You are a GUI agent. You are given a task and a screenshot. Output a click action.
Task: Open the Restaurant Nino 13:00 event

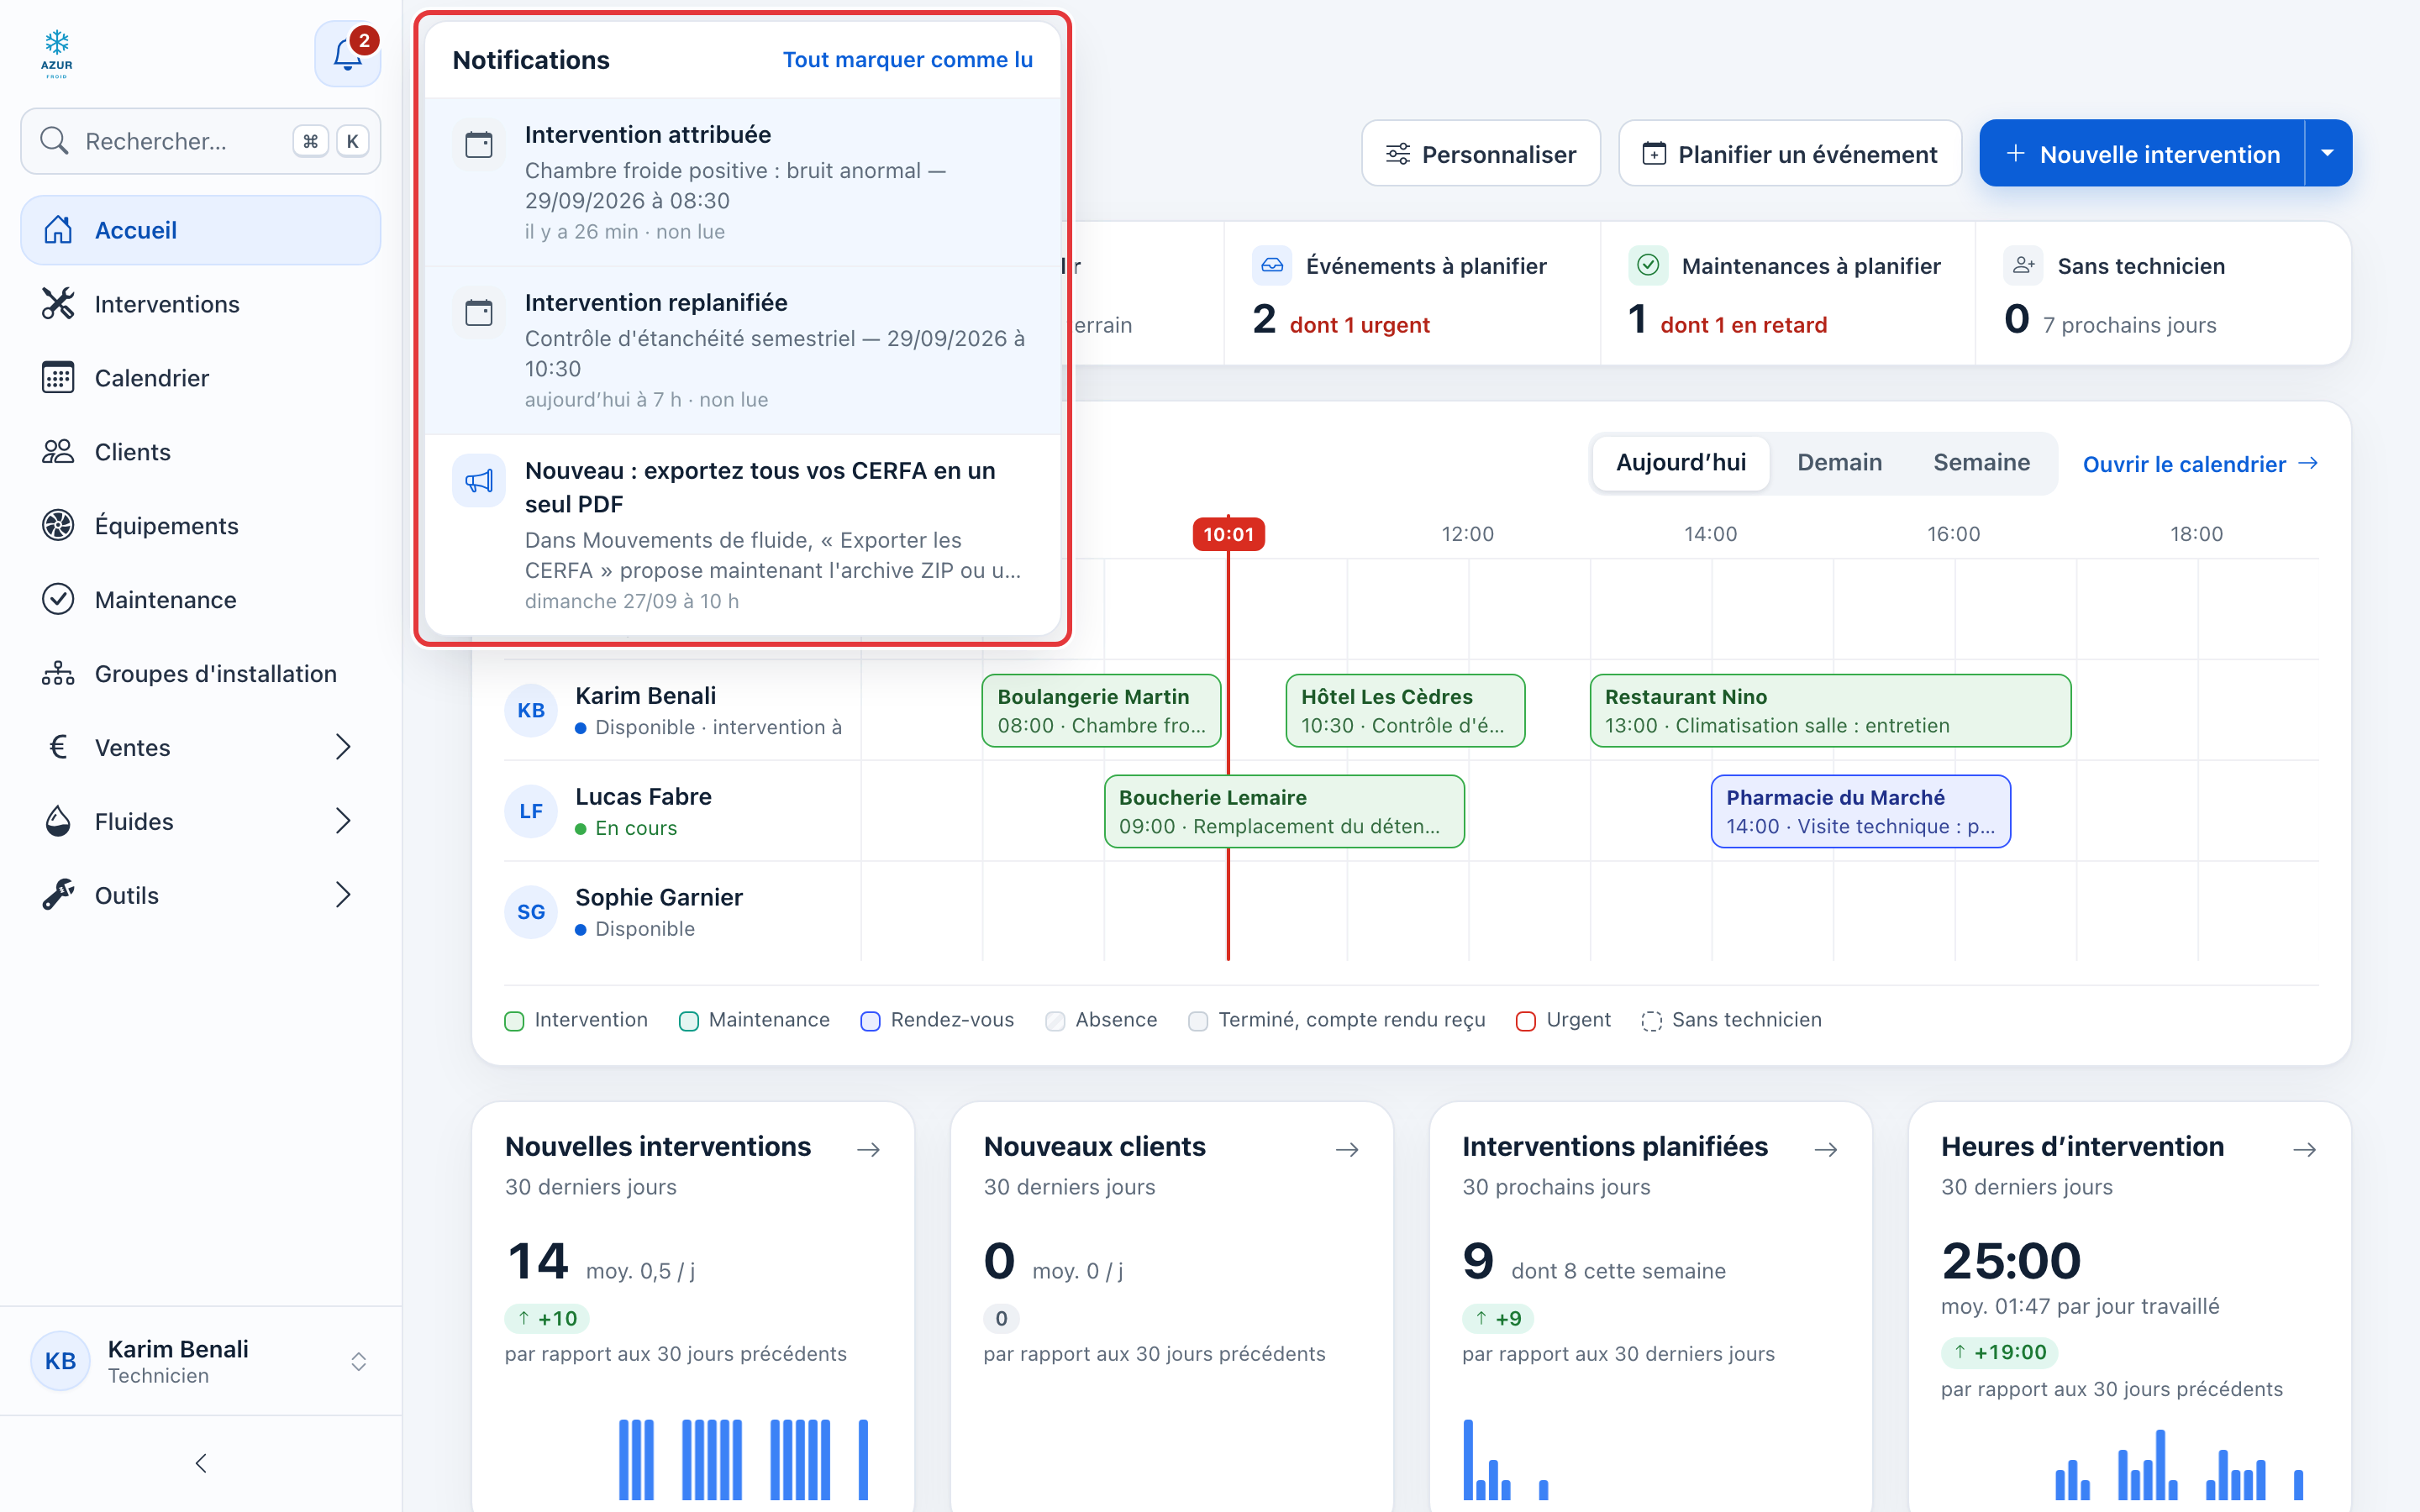coord(1830,710)
